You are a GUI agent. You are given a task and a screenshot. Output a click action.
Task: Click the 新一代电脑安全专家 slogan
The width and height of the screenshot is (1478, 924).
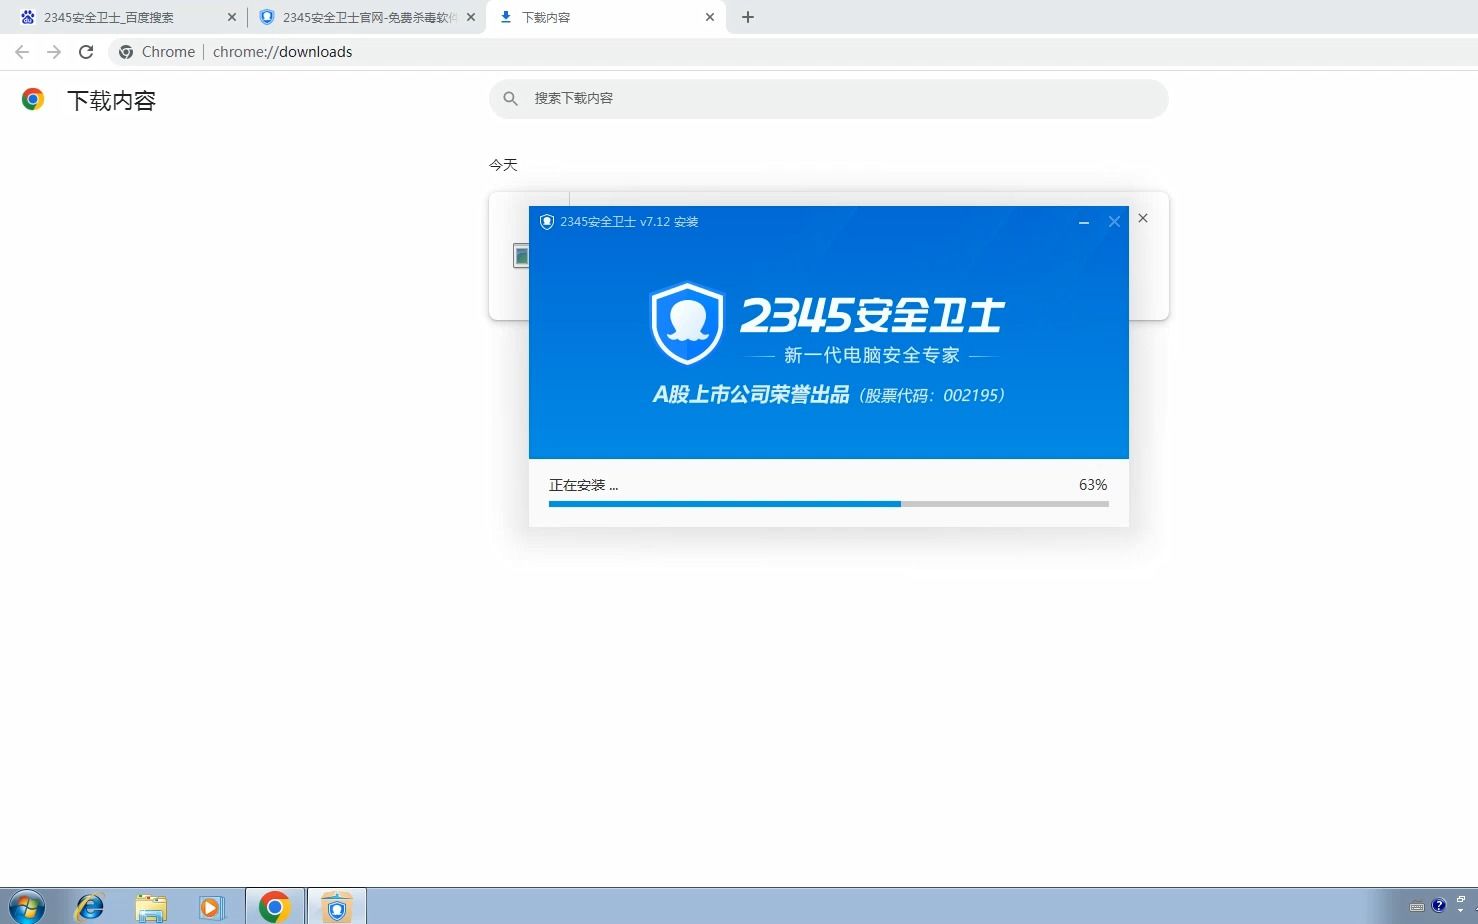(x=872, y=355)
